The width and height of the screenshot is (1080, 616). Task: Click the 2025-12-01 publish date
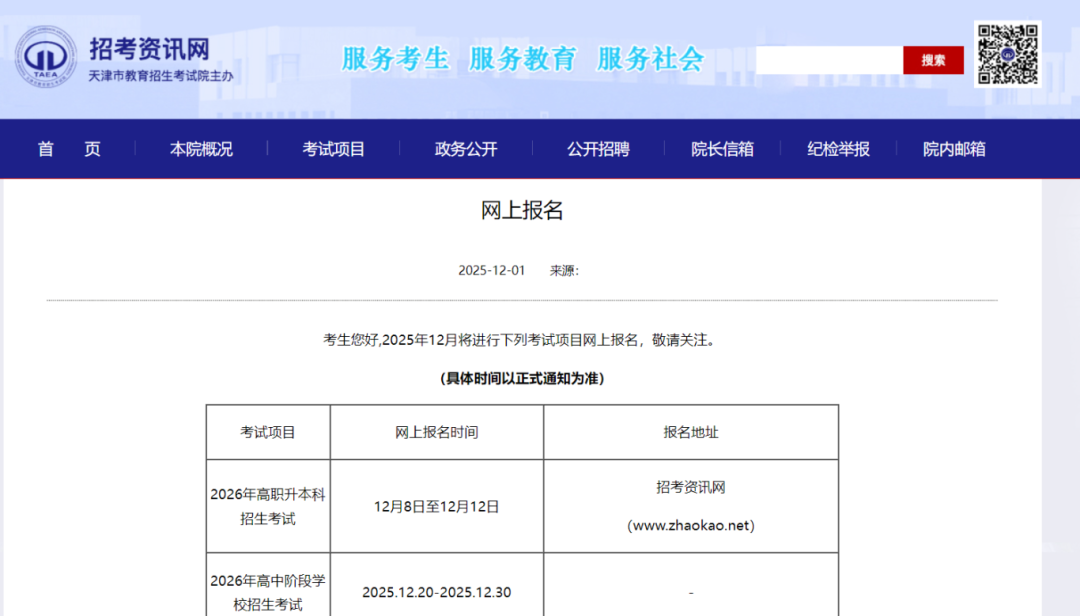(x=489, y=269)
